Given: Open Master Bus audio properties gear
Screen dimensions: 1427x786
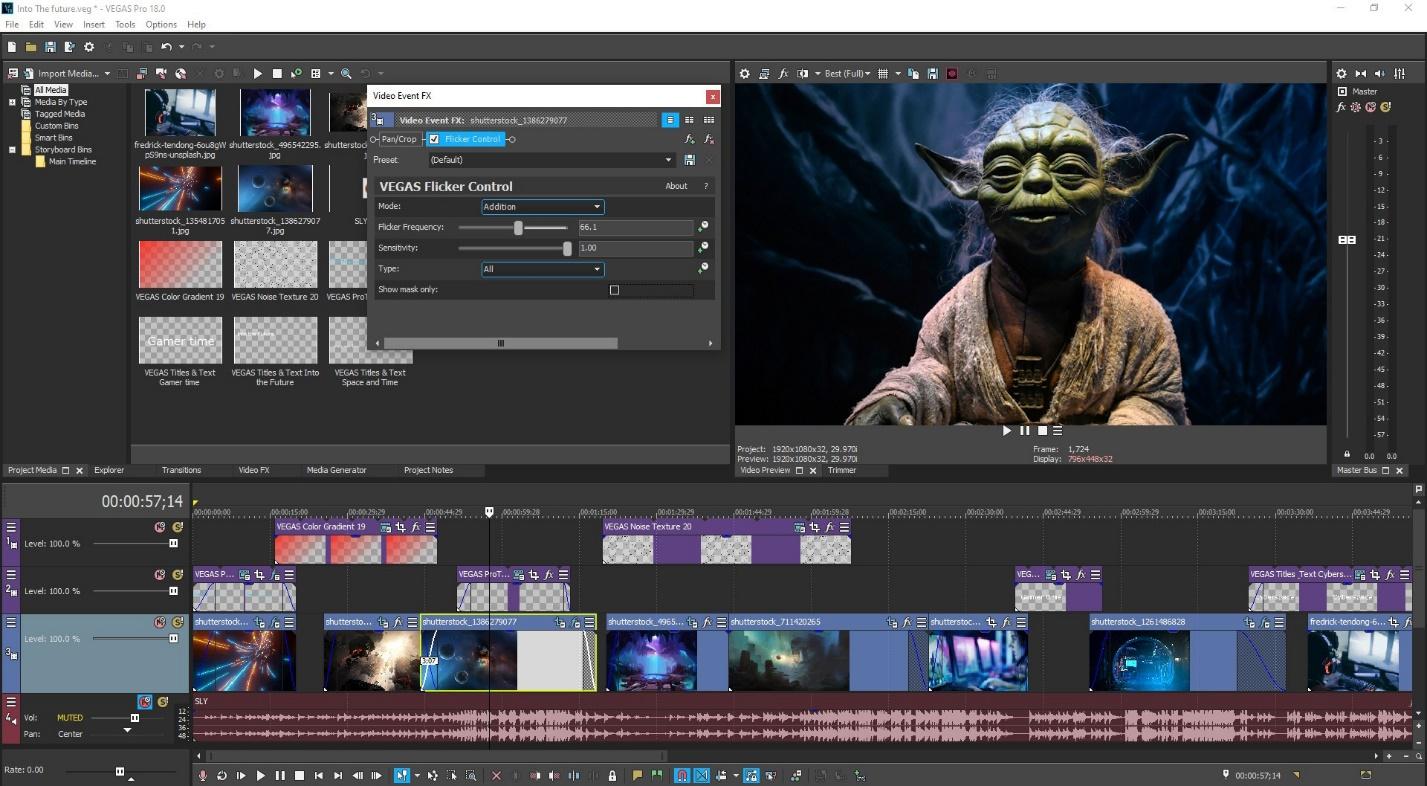Looking at the screenshot, I should click(x=1342, y=74).
